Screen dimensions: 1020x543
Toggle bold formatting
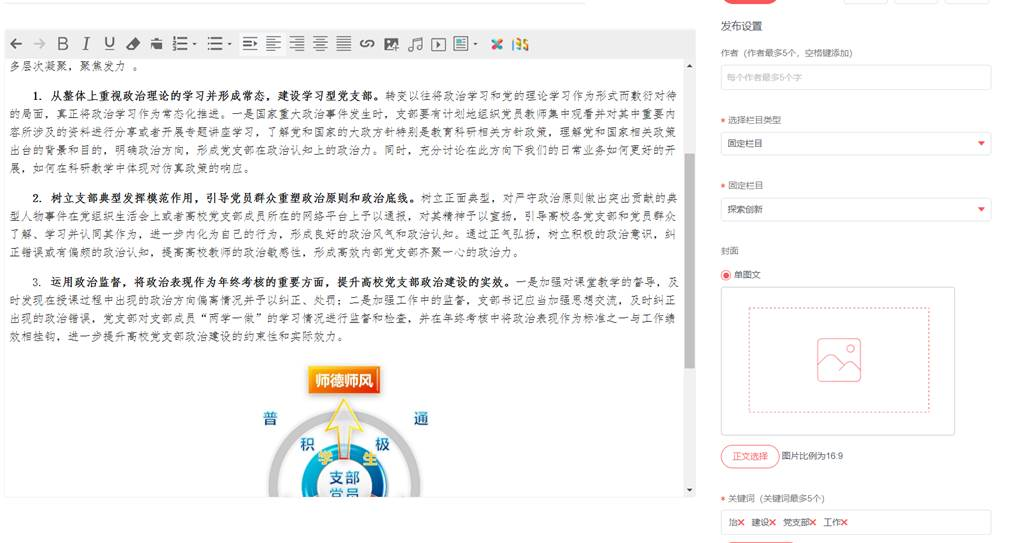point(63,44)
